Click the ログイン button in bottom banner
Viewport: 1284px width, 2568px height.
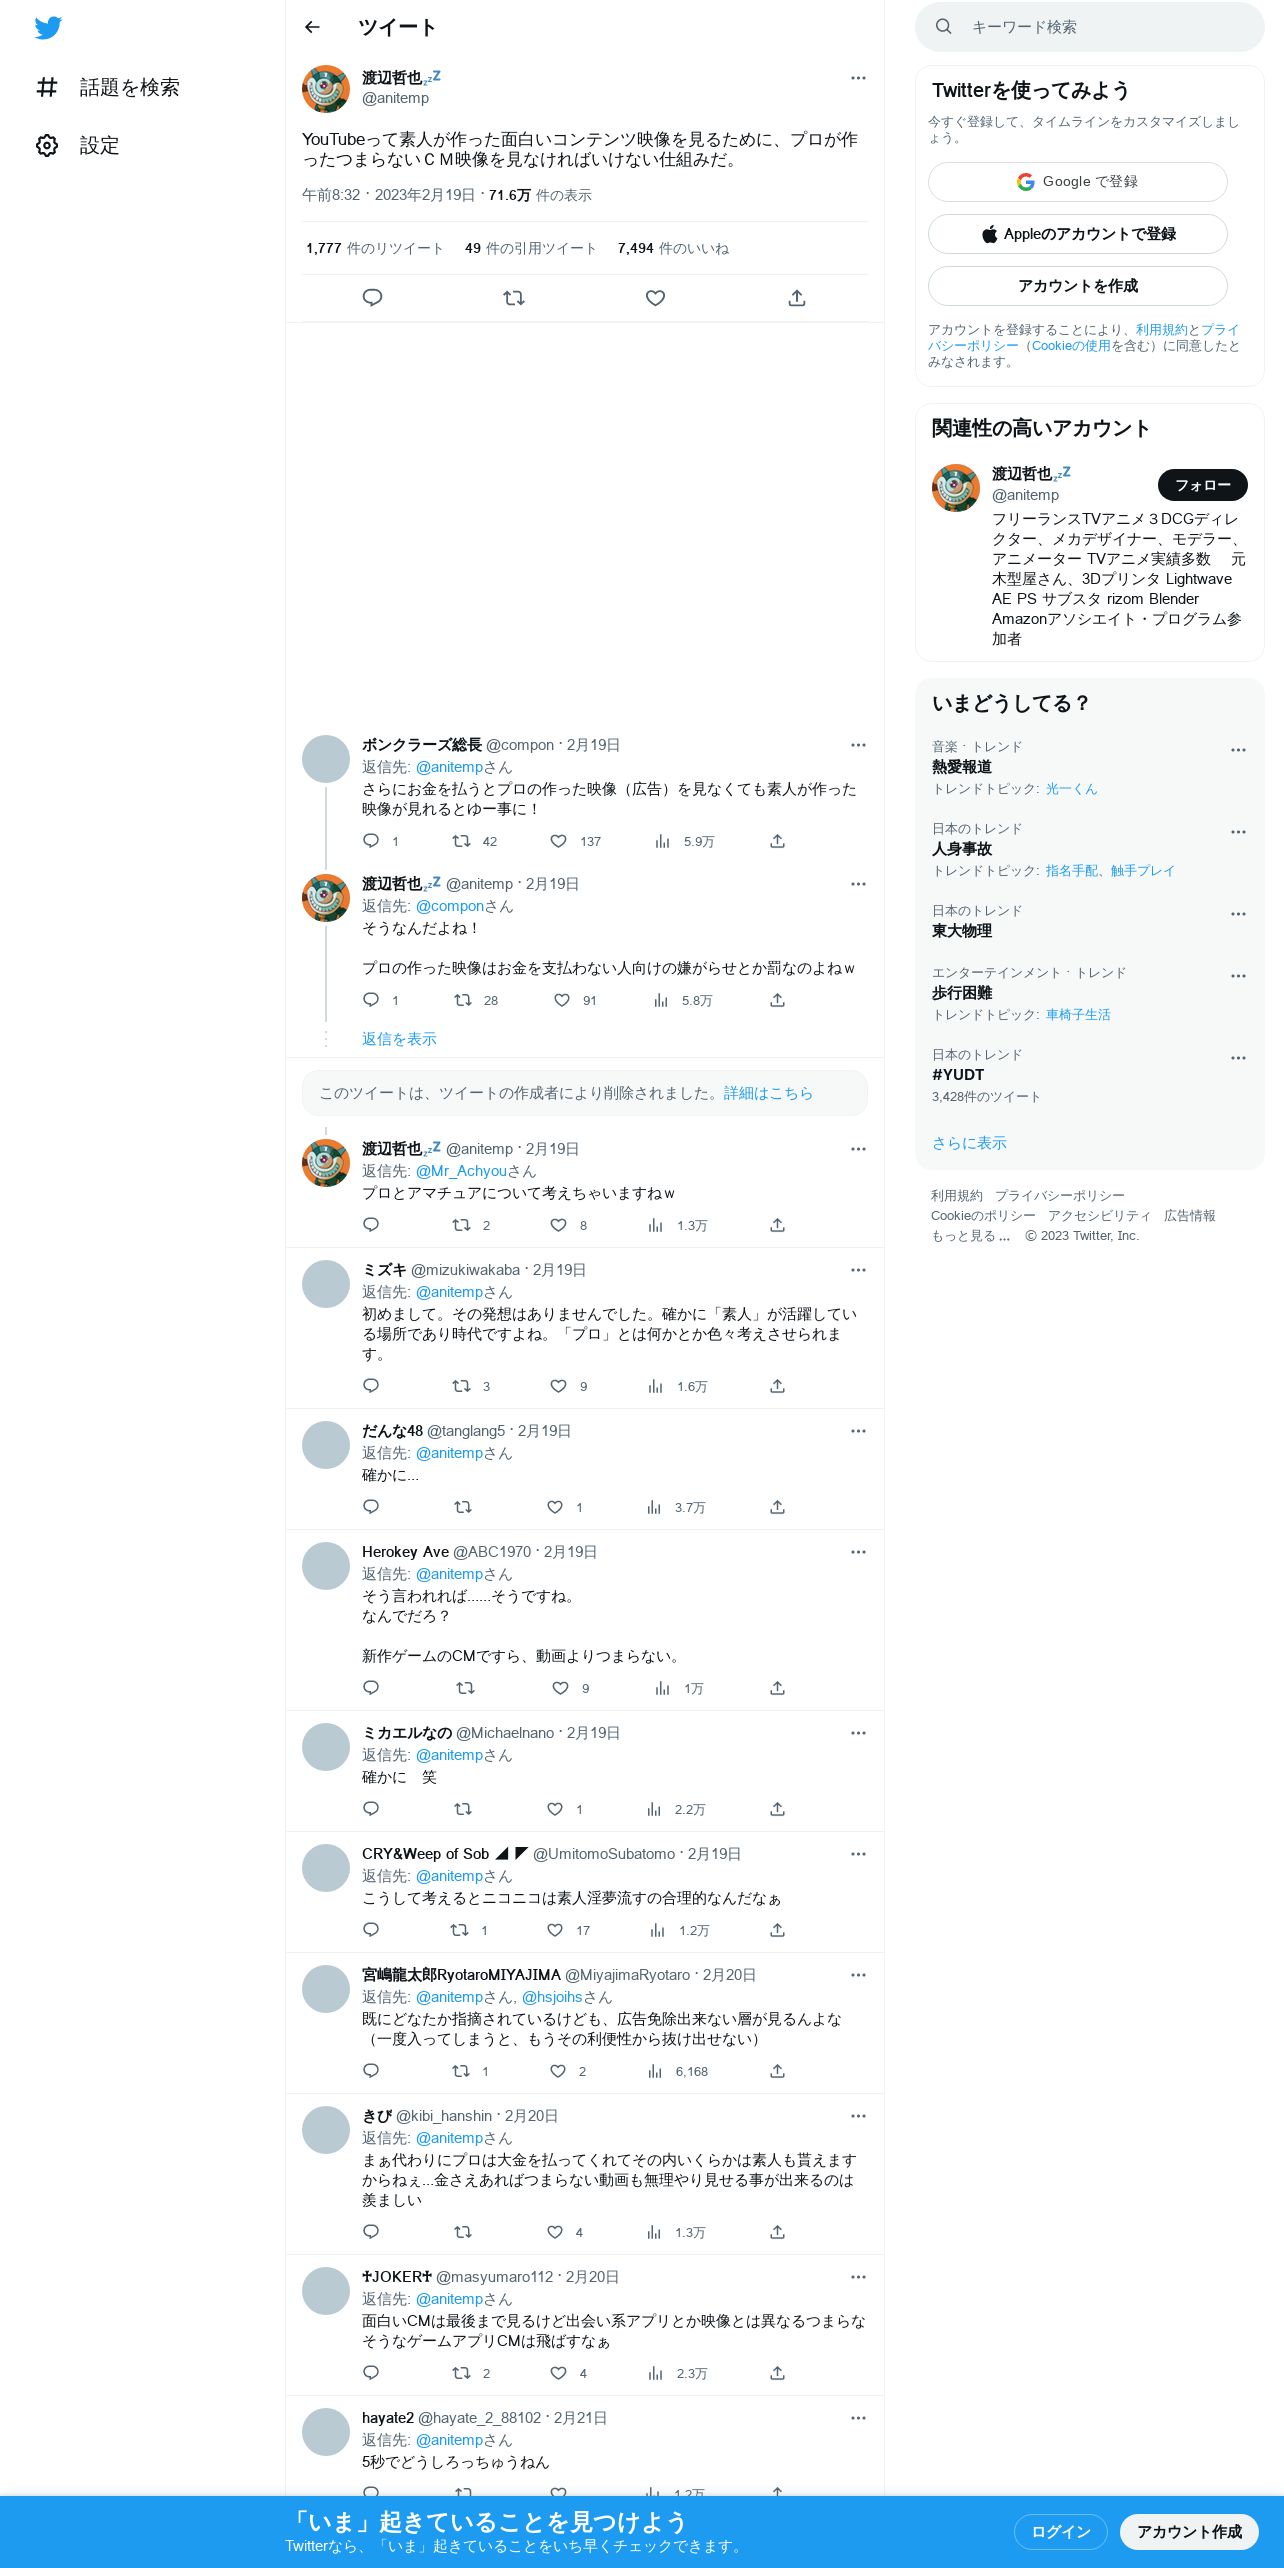1061,2531
